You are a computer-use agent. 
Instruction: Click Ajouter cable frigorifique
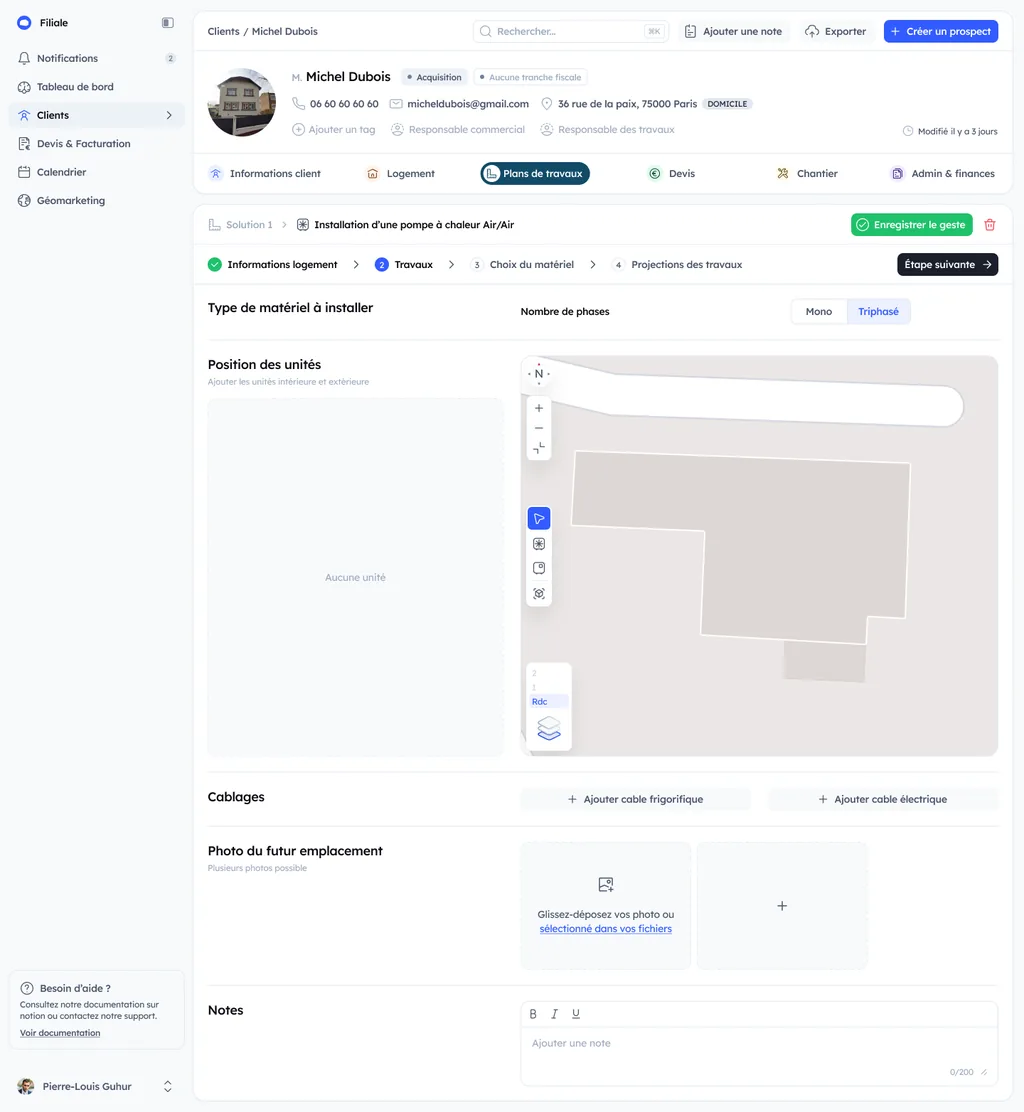[635, 799]
